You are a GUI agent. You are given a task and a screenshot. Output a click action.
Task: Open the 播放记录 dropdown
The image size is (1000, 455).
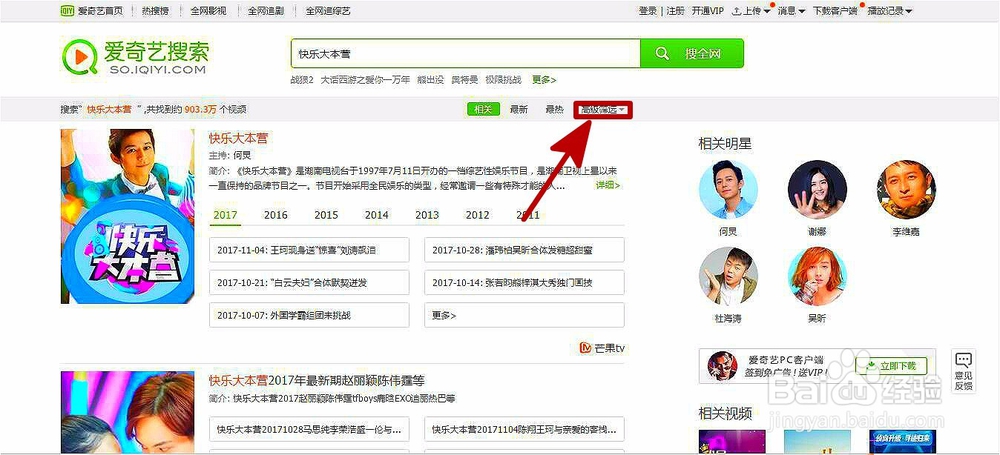click(890, 11)
